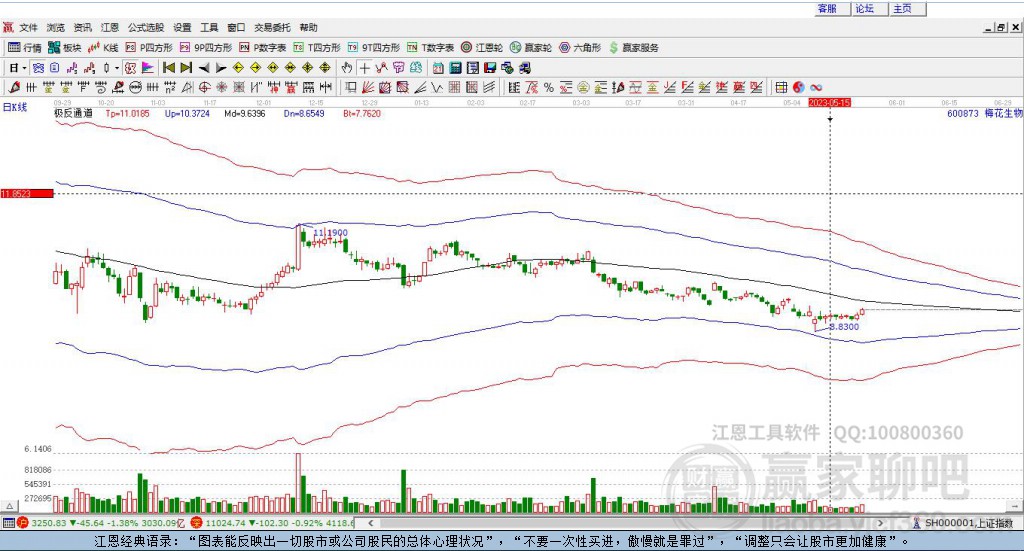Open the 资讯 menu
Image resolution: width=1024 pixels, height=551 pixels.
pyautogui.click(x=82, y=27)
